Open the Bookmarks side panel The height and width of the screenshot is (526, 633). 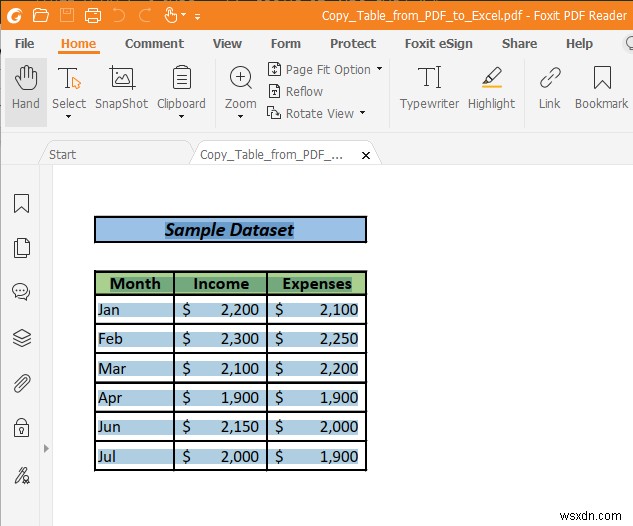click(x=21, y=203)
